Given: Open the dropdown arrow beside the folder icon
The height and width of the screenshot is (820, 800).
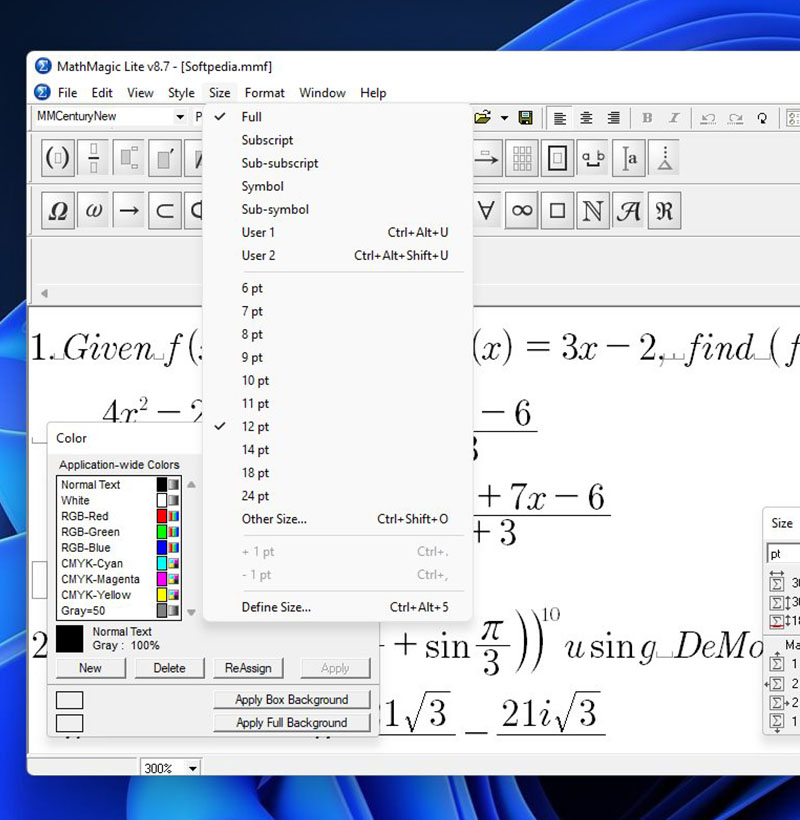Looking at the screenshot, I should click(x=504, y=118).
